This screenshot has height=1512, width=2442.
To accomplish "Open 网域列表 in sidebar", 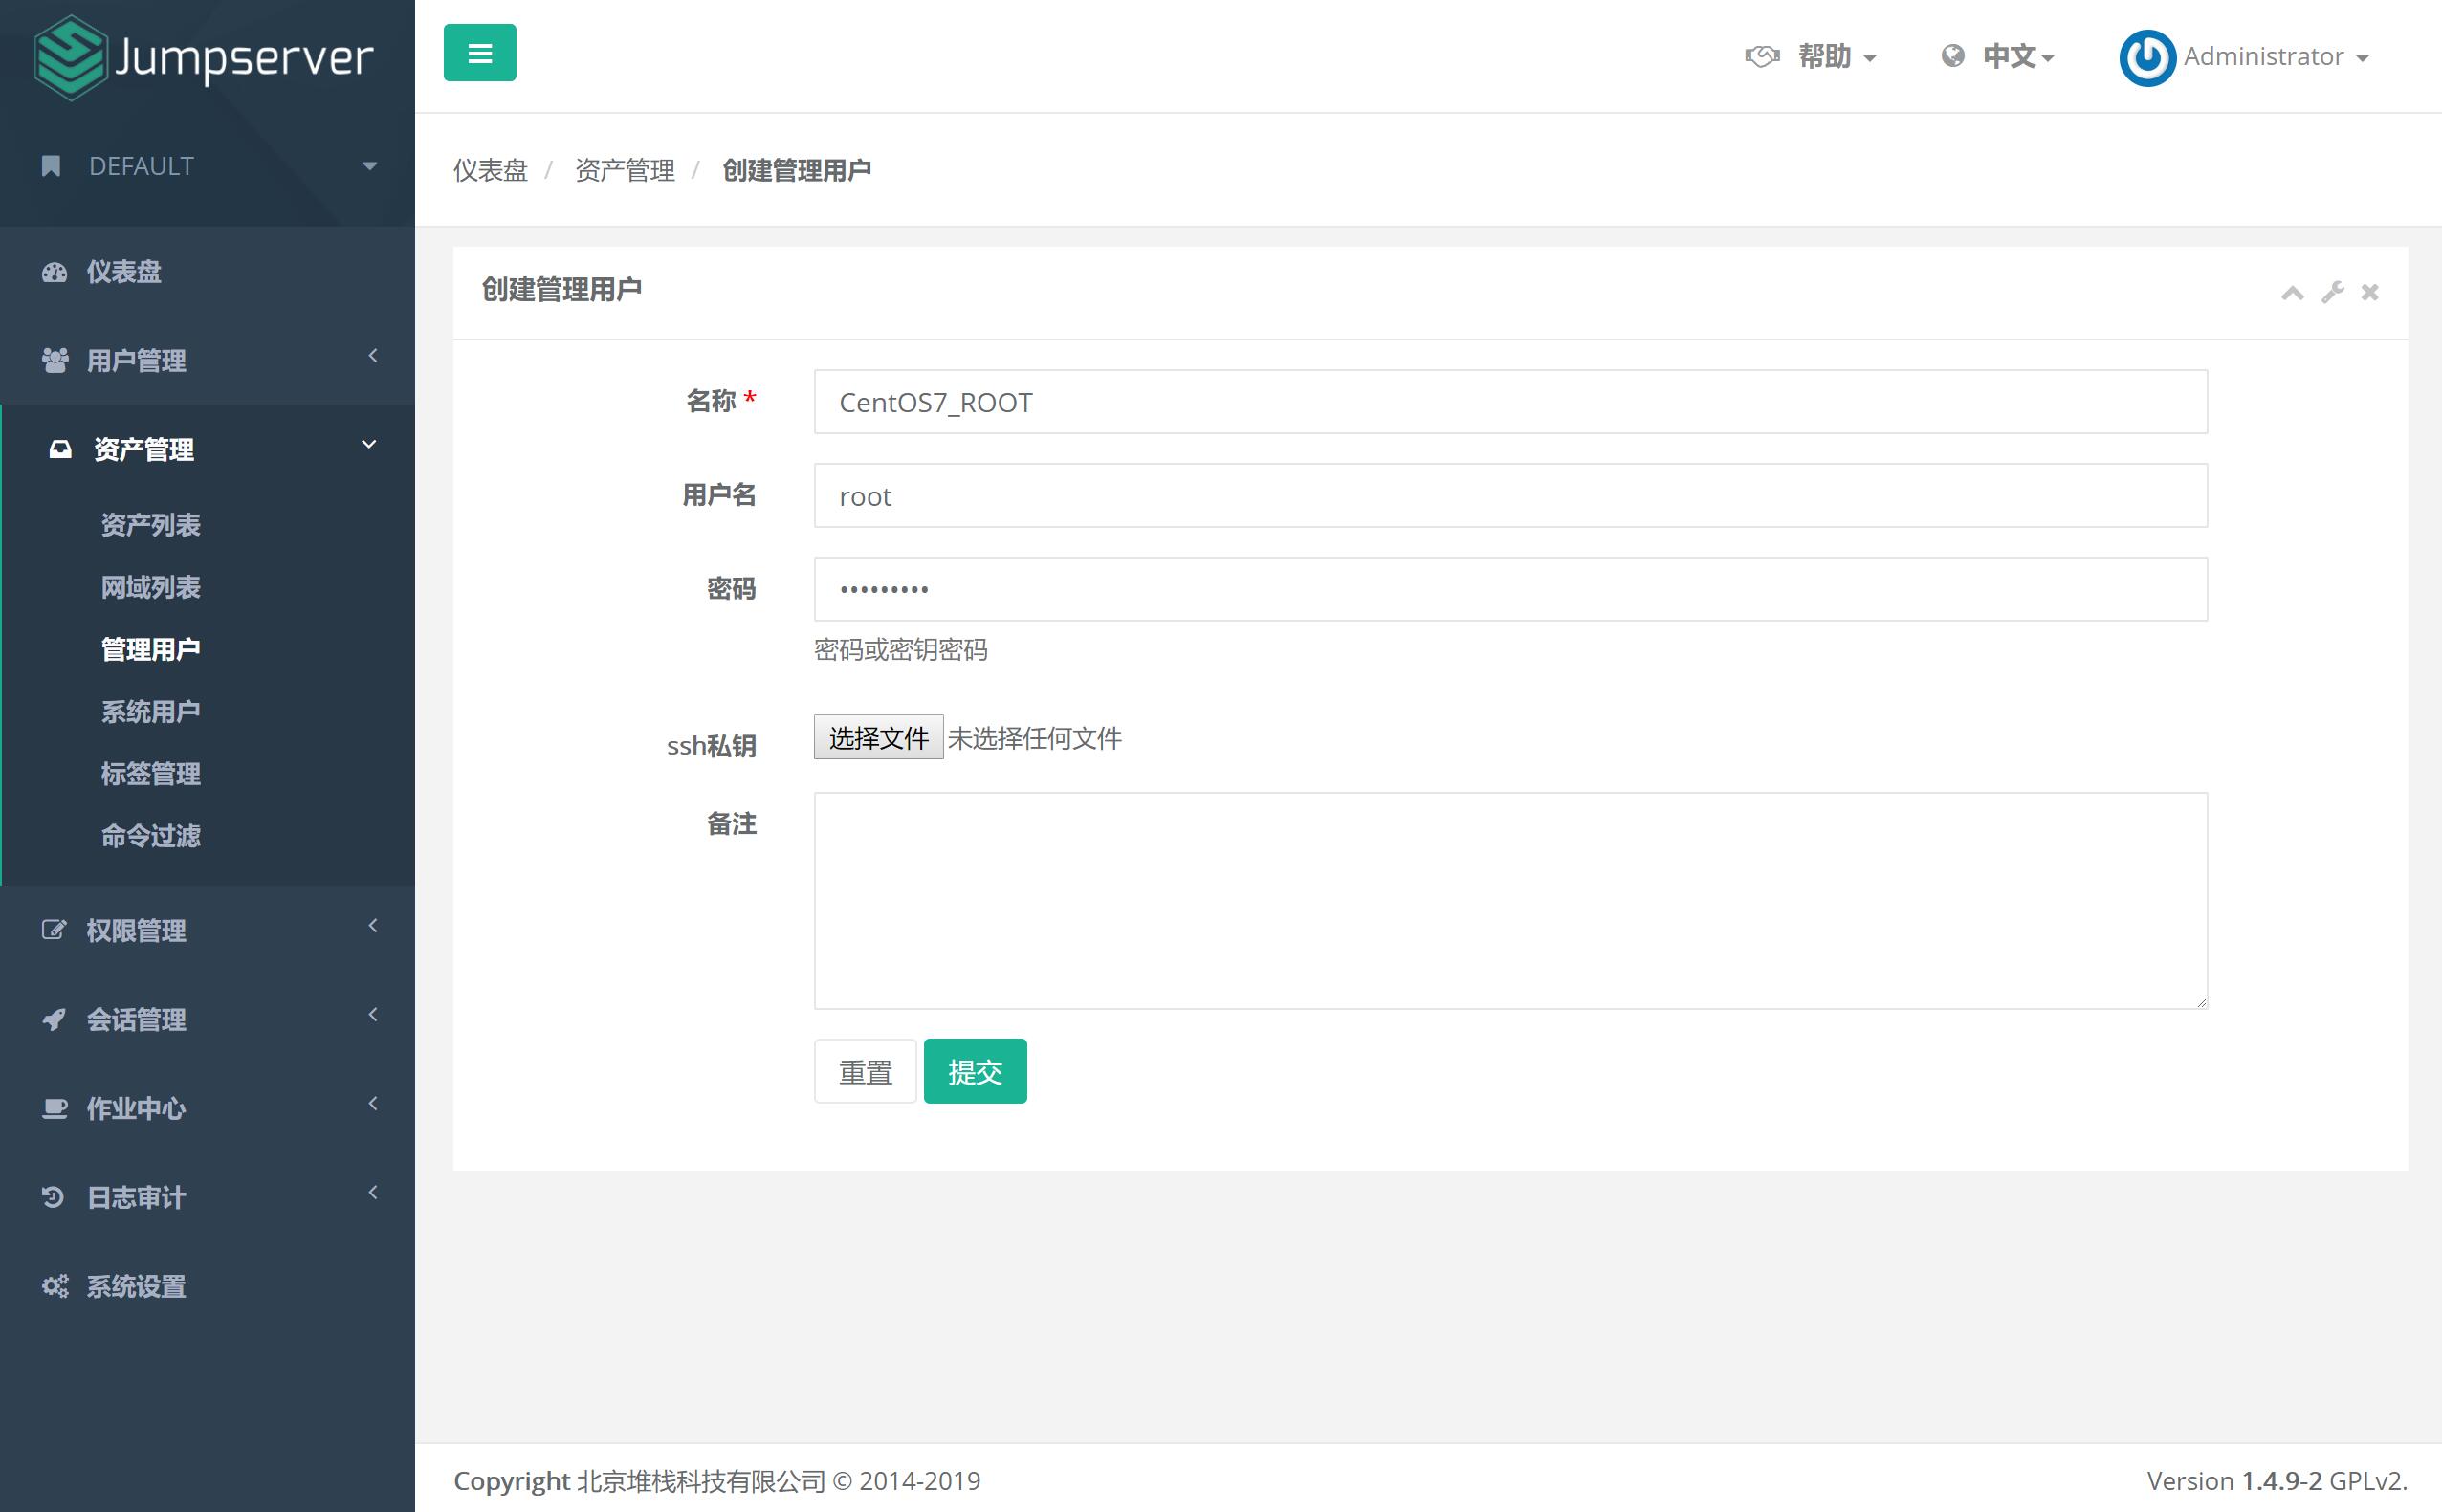I will [151, 587].
